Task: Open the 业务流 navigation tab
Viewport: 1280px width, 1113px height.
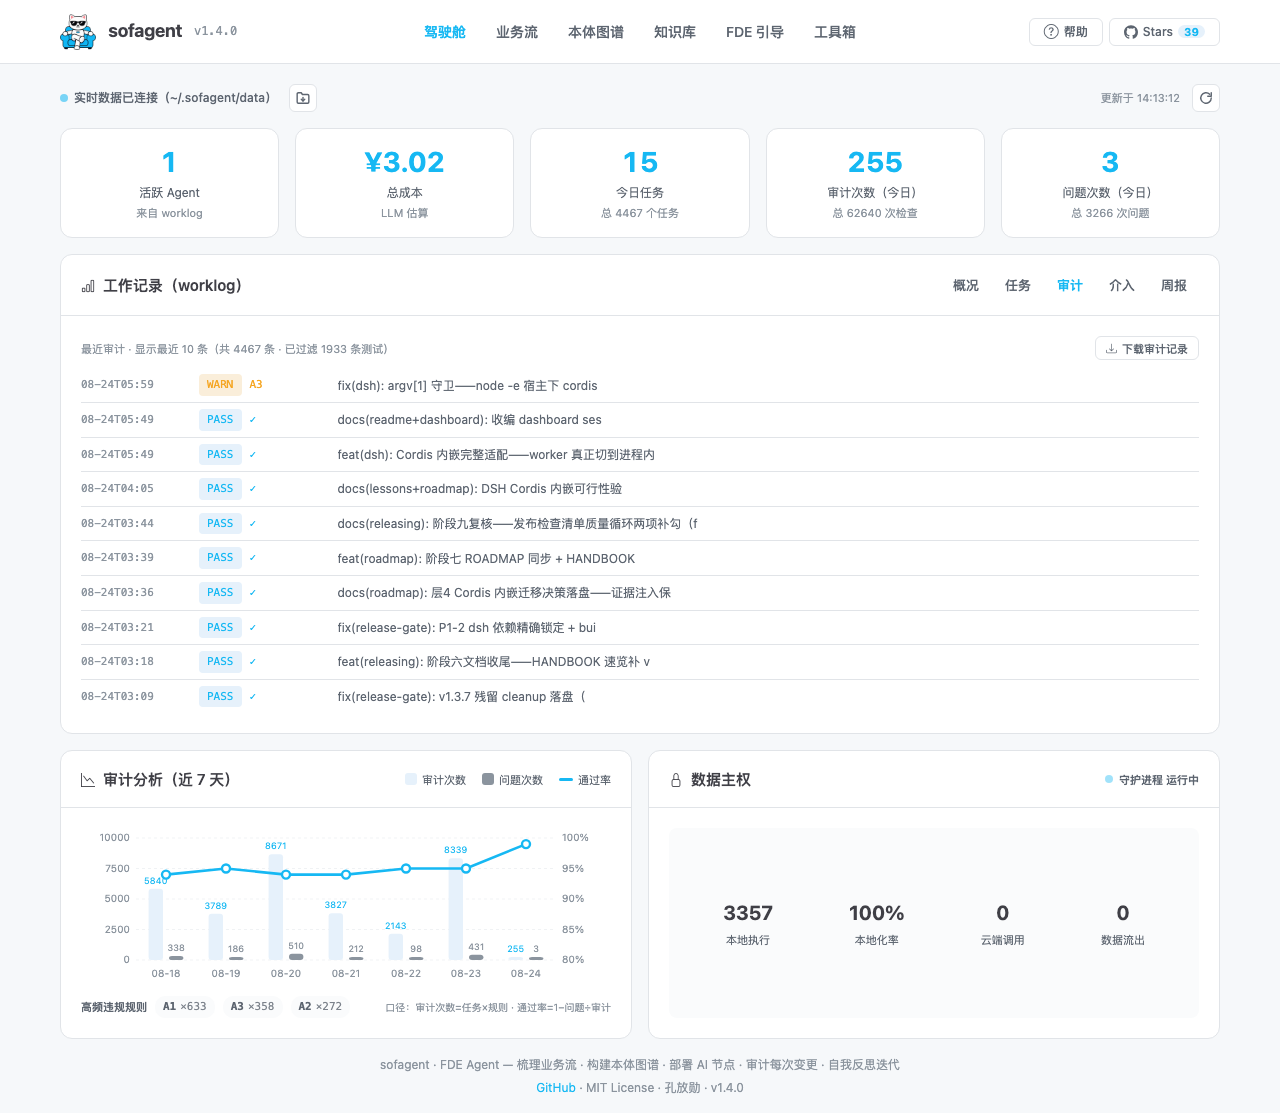Action: pyautogui.click(x=517, y=32)
